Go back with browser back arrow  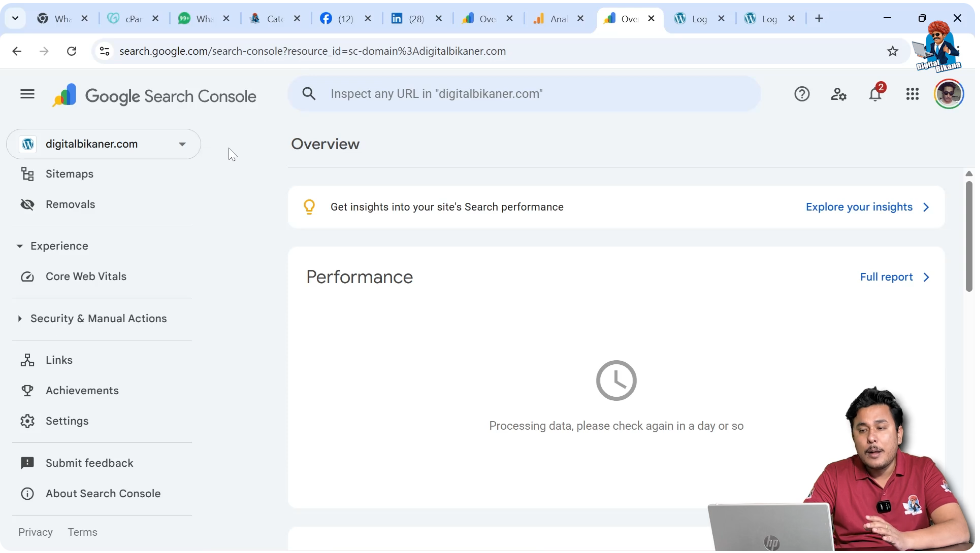coord(17,51)
